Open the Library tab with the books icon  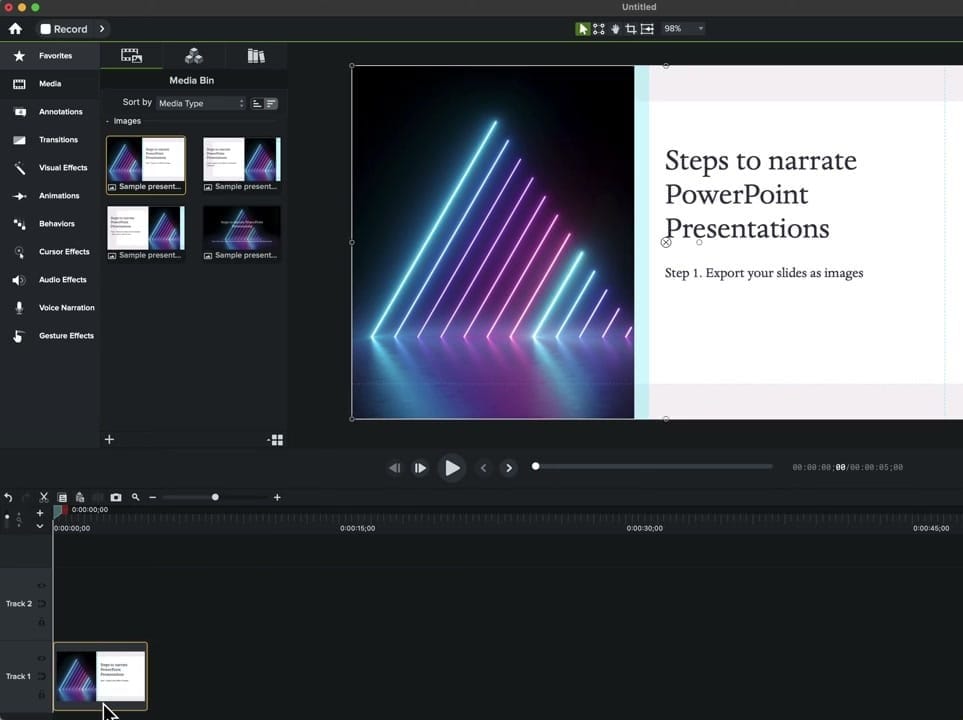pyautogui.click(x=256, y=55)
